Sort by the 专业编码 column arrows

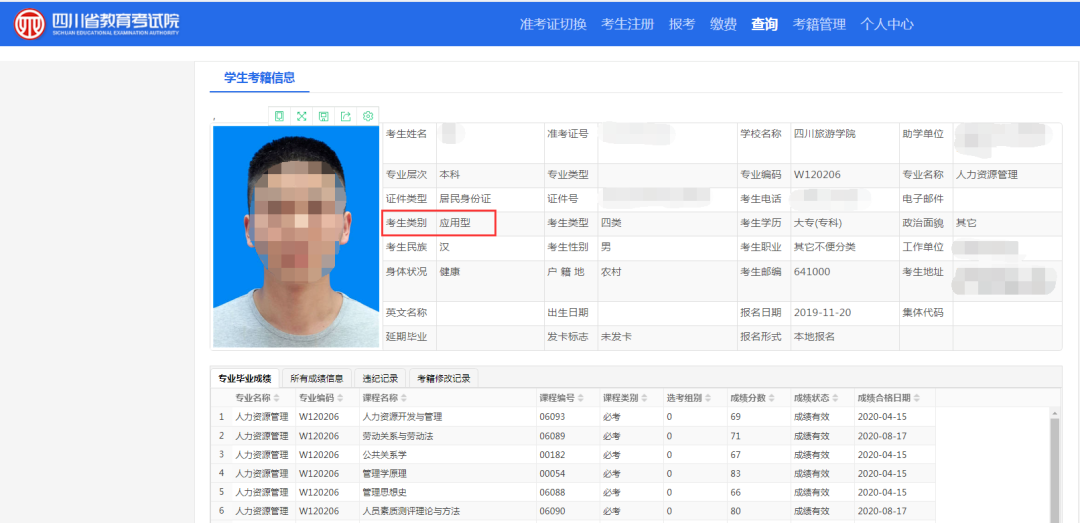coord(340,398)
